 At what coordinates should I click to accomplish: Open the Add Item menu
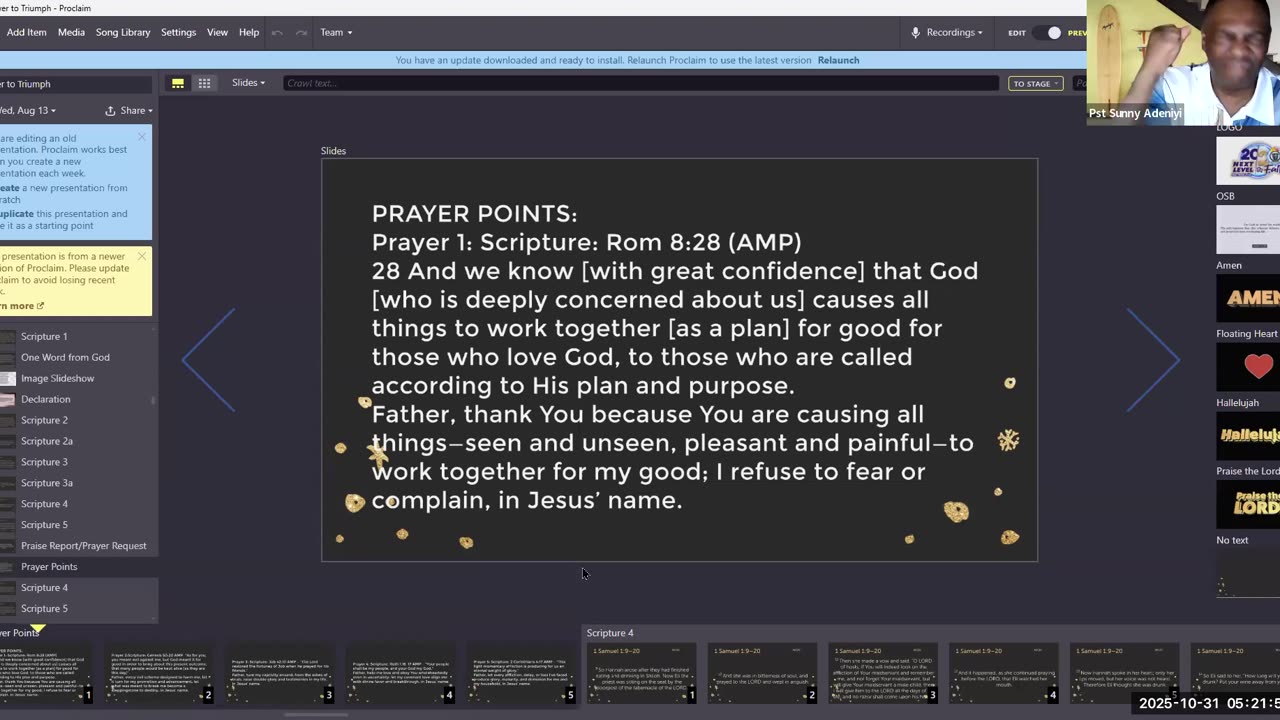tap(26, 32)
